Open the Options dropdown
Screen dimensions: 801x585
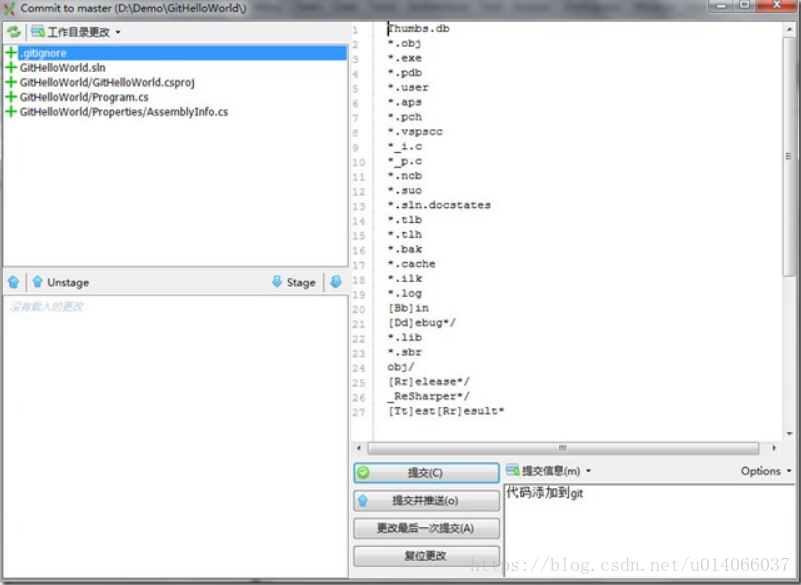(765, 471)
